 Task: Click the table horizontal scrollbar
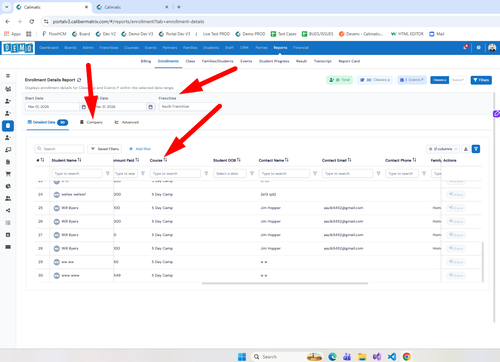[x=285, y=283]
